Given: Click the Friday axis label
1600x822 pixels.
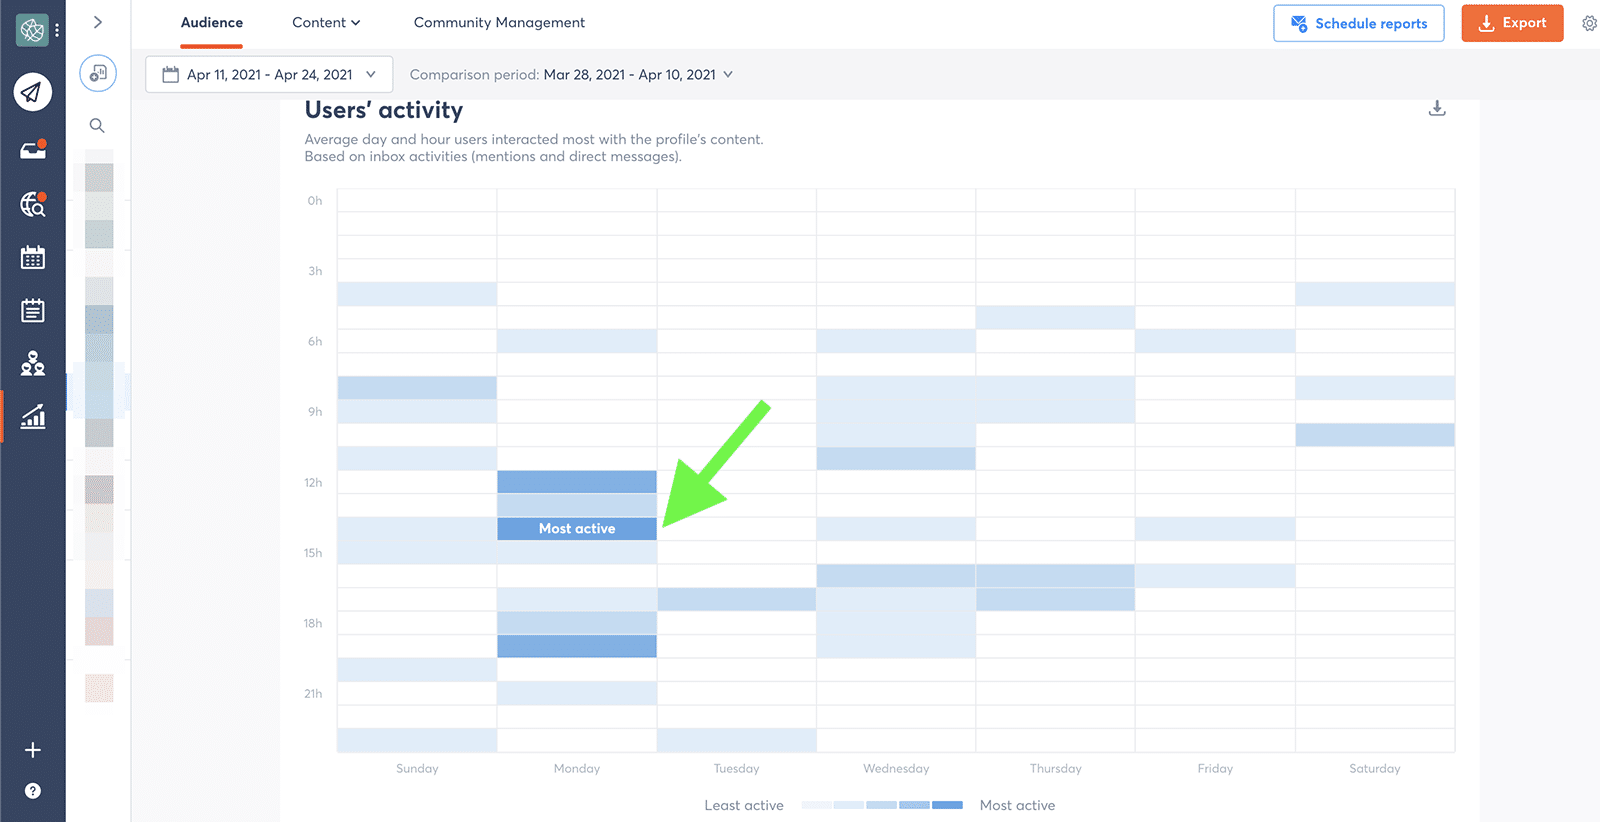Looking at the screenshot, I should click(1215, 769).
